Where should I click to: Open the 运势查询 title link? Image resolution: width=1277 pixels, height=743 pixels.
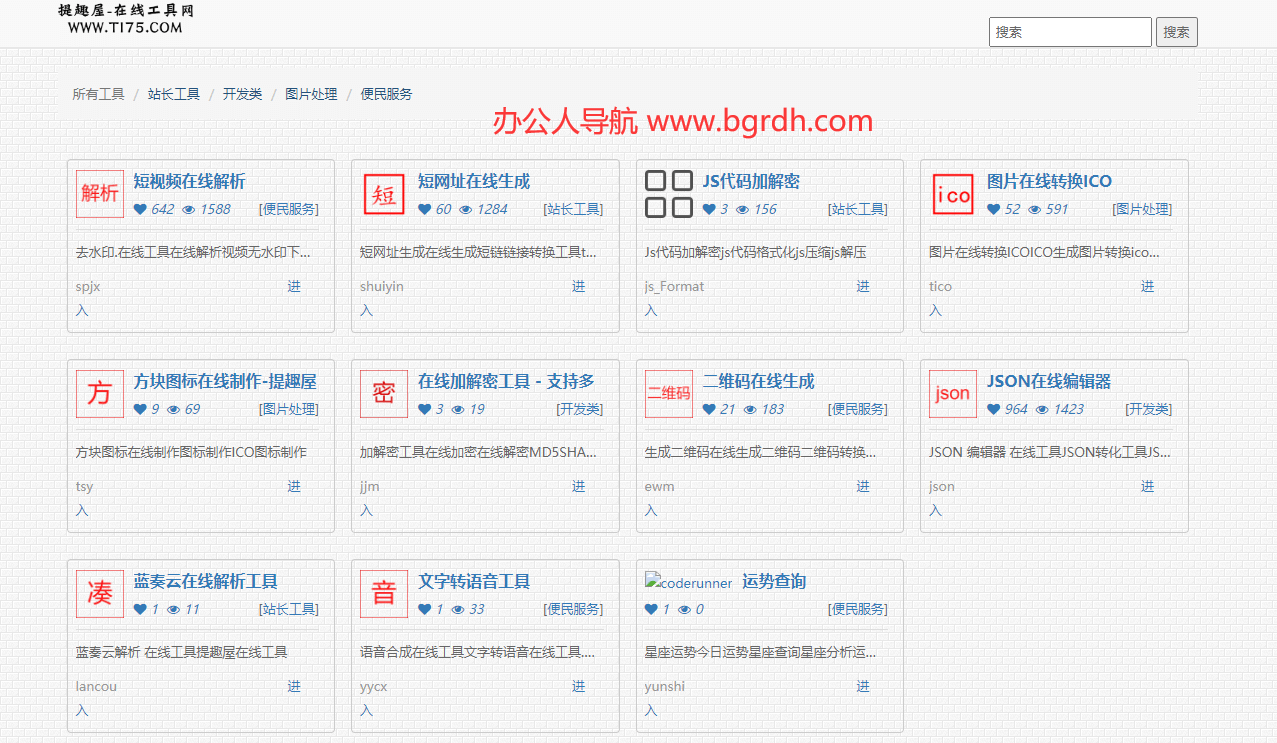pyautogui.click(x=773, y=581)
